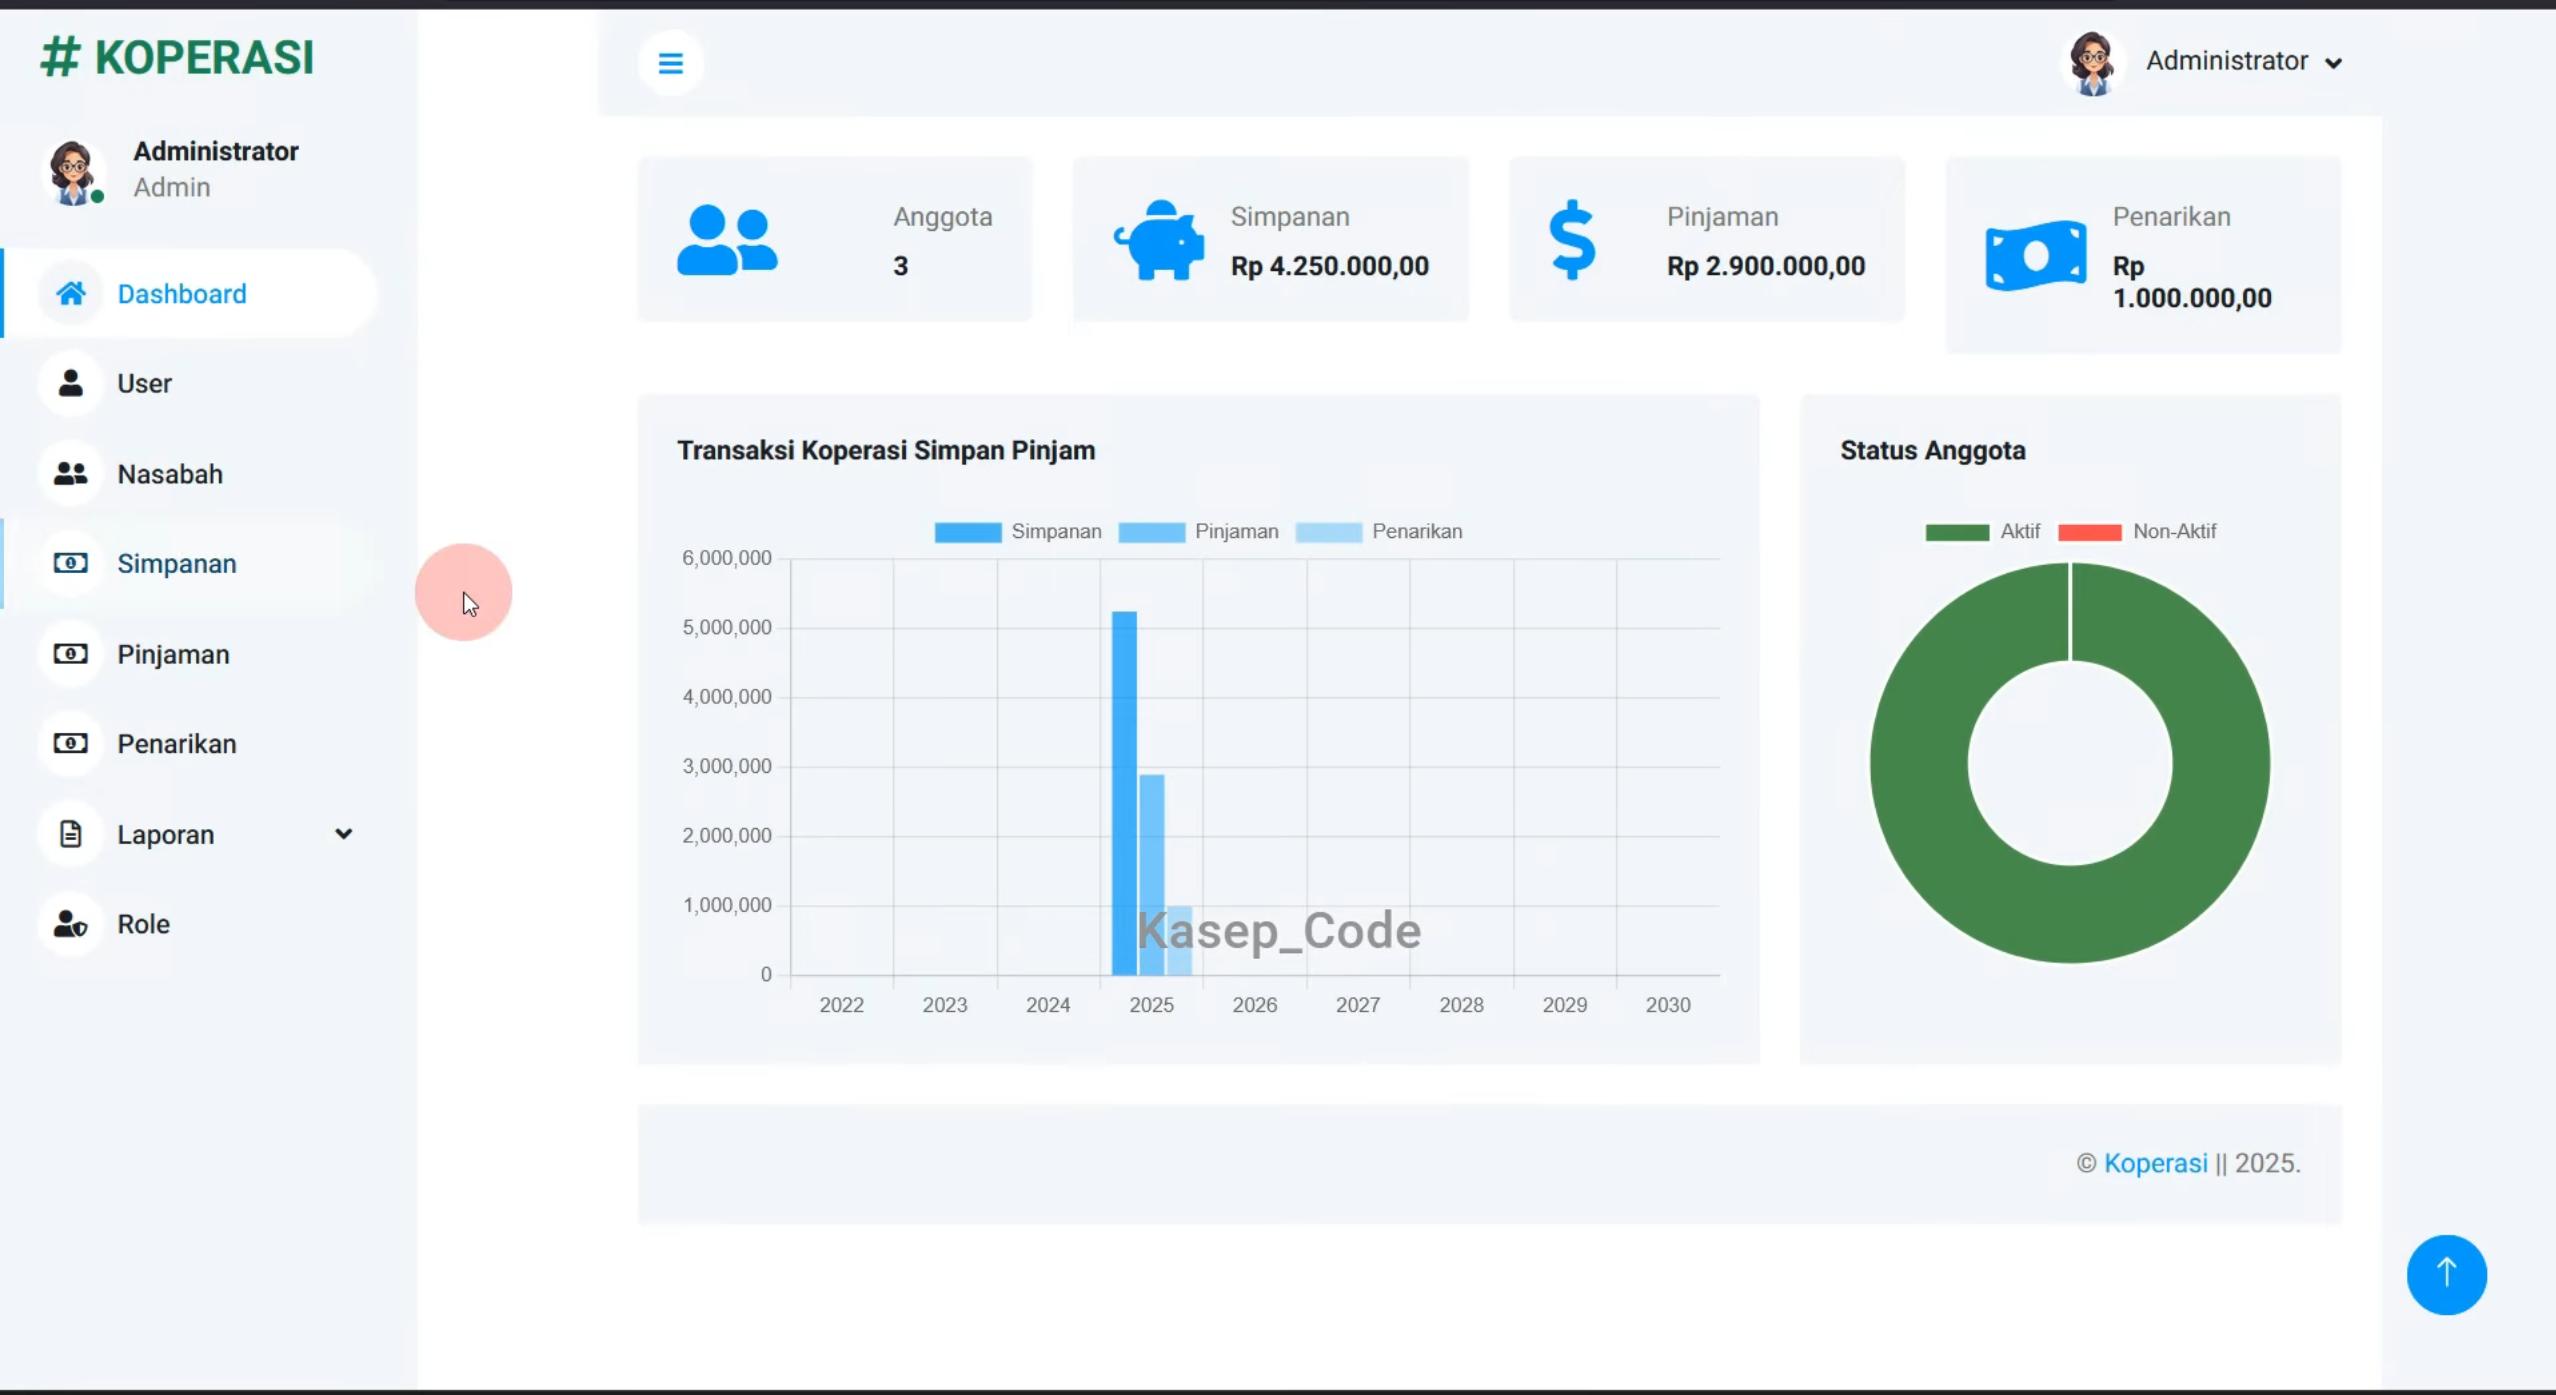
Task: Toggle the Pinjaman legend color swatch
Action: (x=1151, y=532)
